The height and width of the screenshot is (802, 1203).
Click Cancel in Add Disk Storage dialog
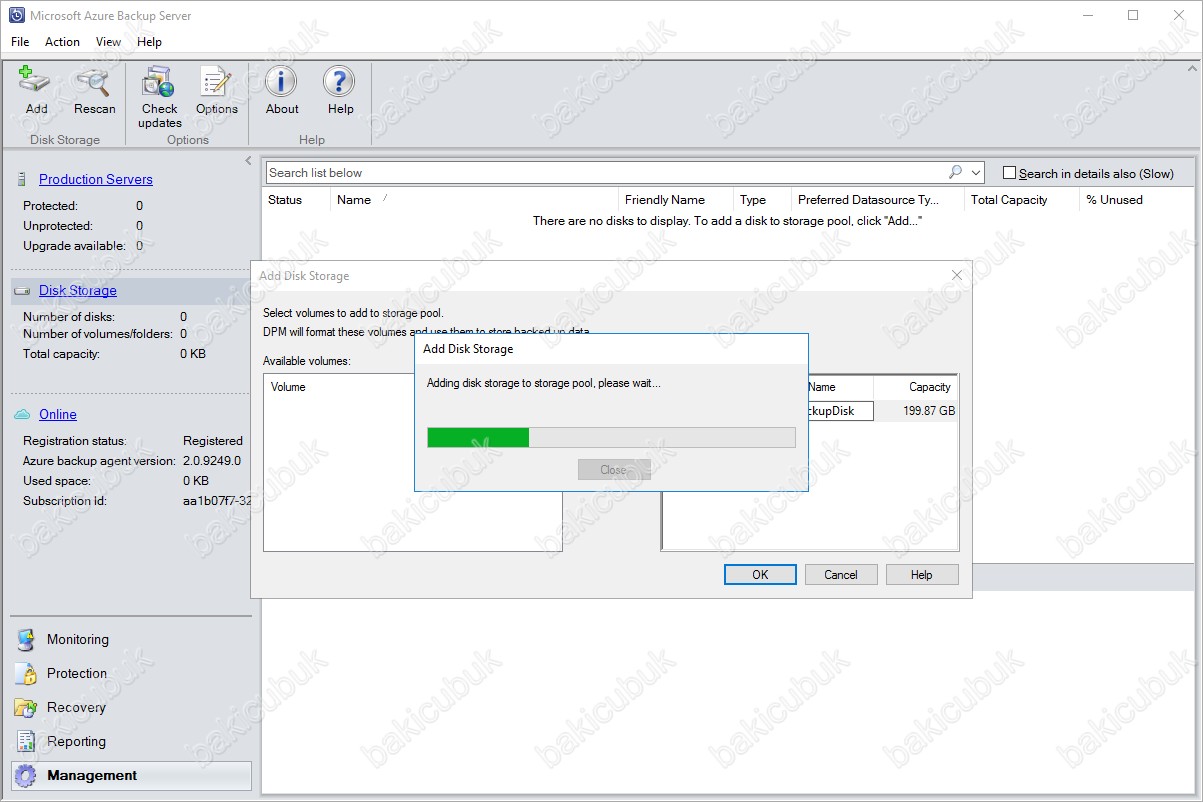coord(841,575)
